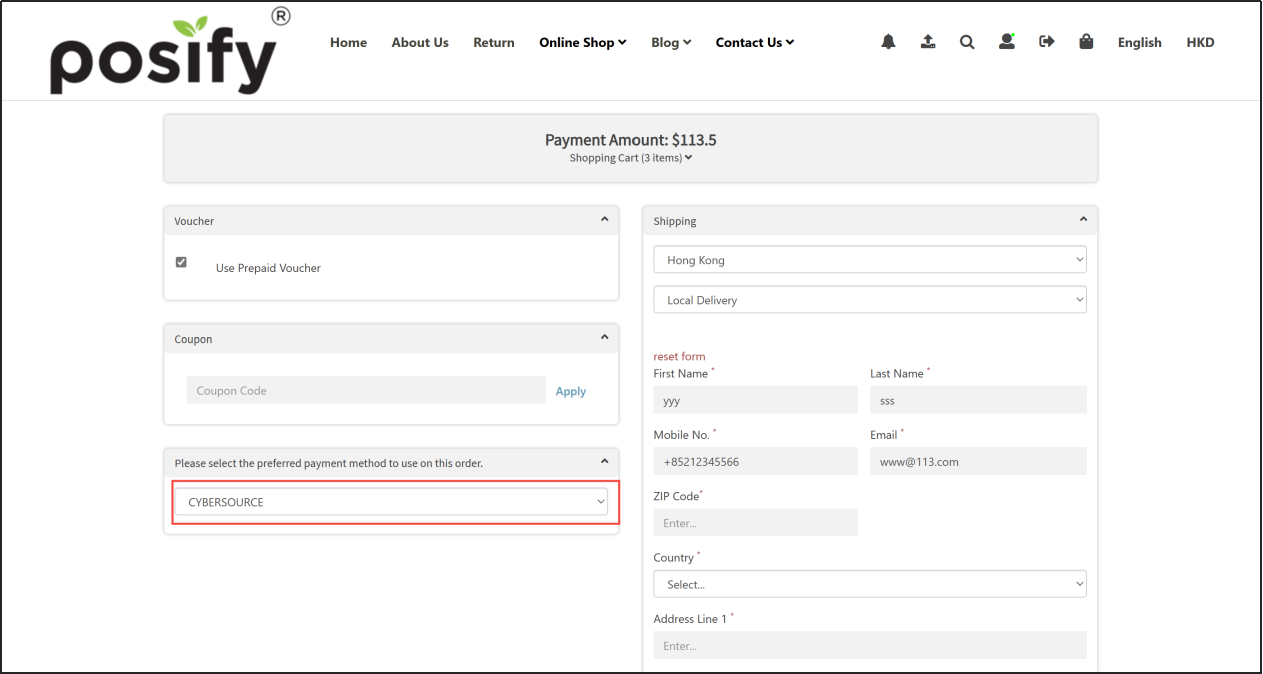Open the Country select dropdown
Viewport: 1263px width, 674px height.
(869, 584)
